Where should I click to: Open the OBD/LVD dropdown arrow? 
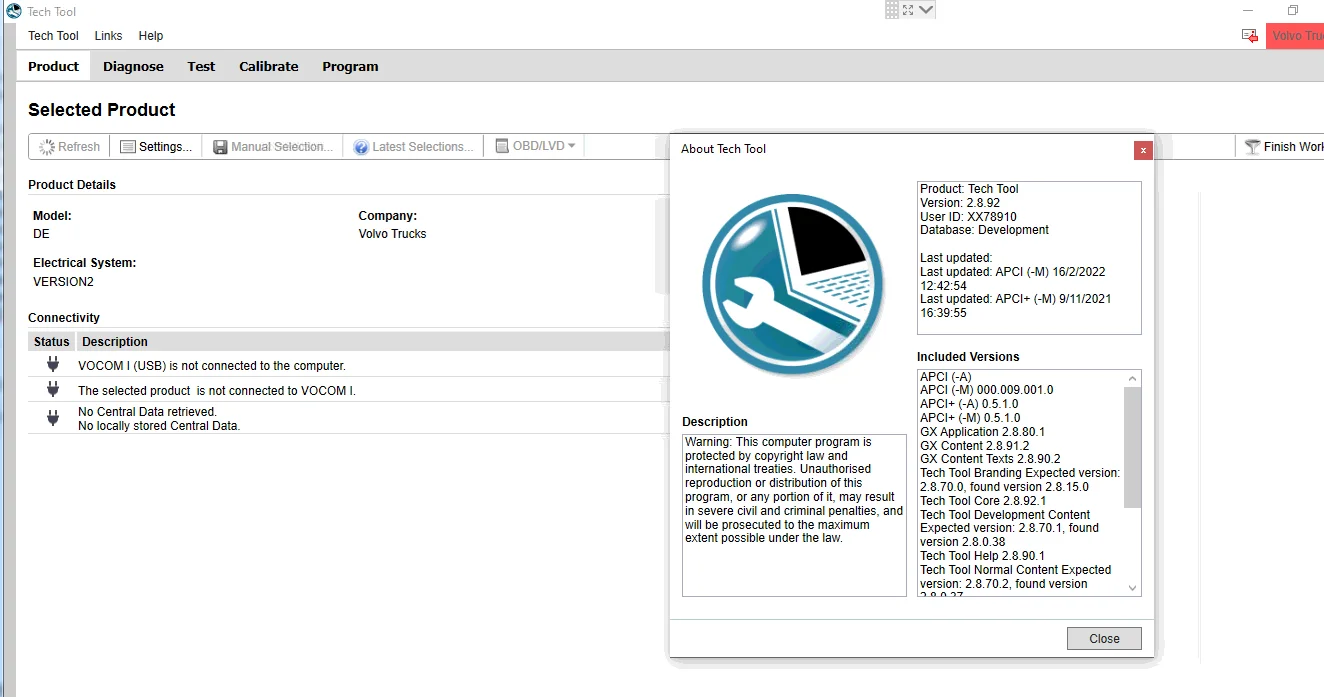(x=571, y=146)
